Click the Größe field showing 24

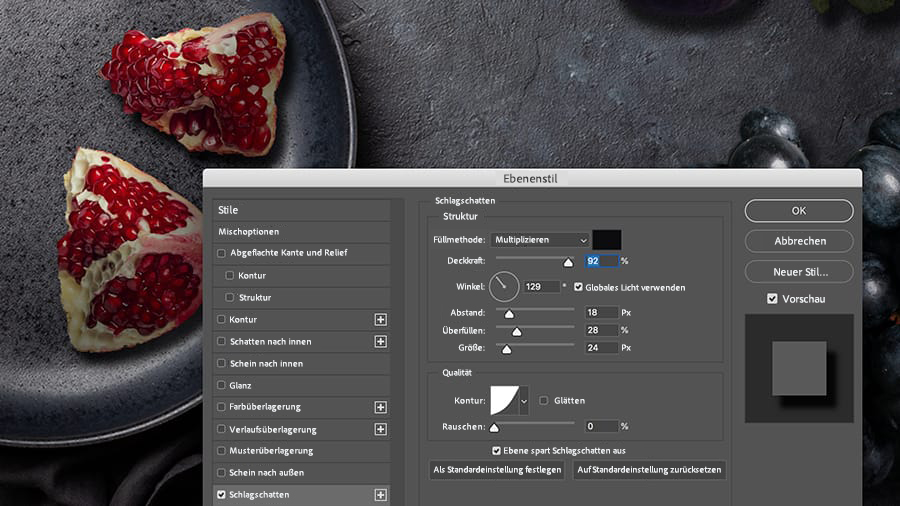602,348
